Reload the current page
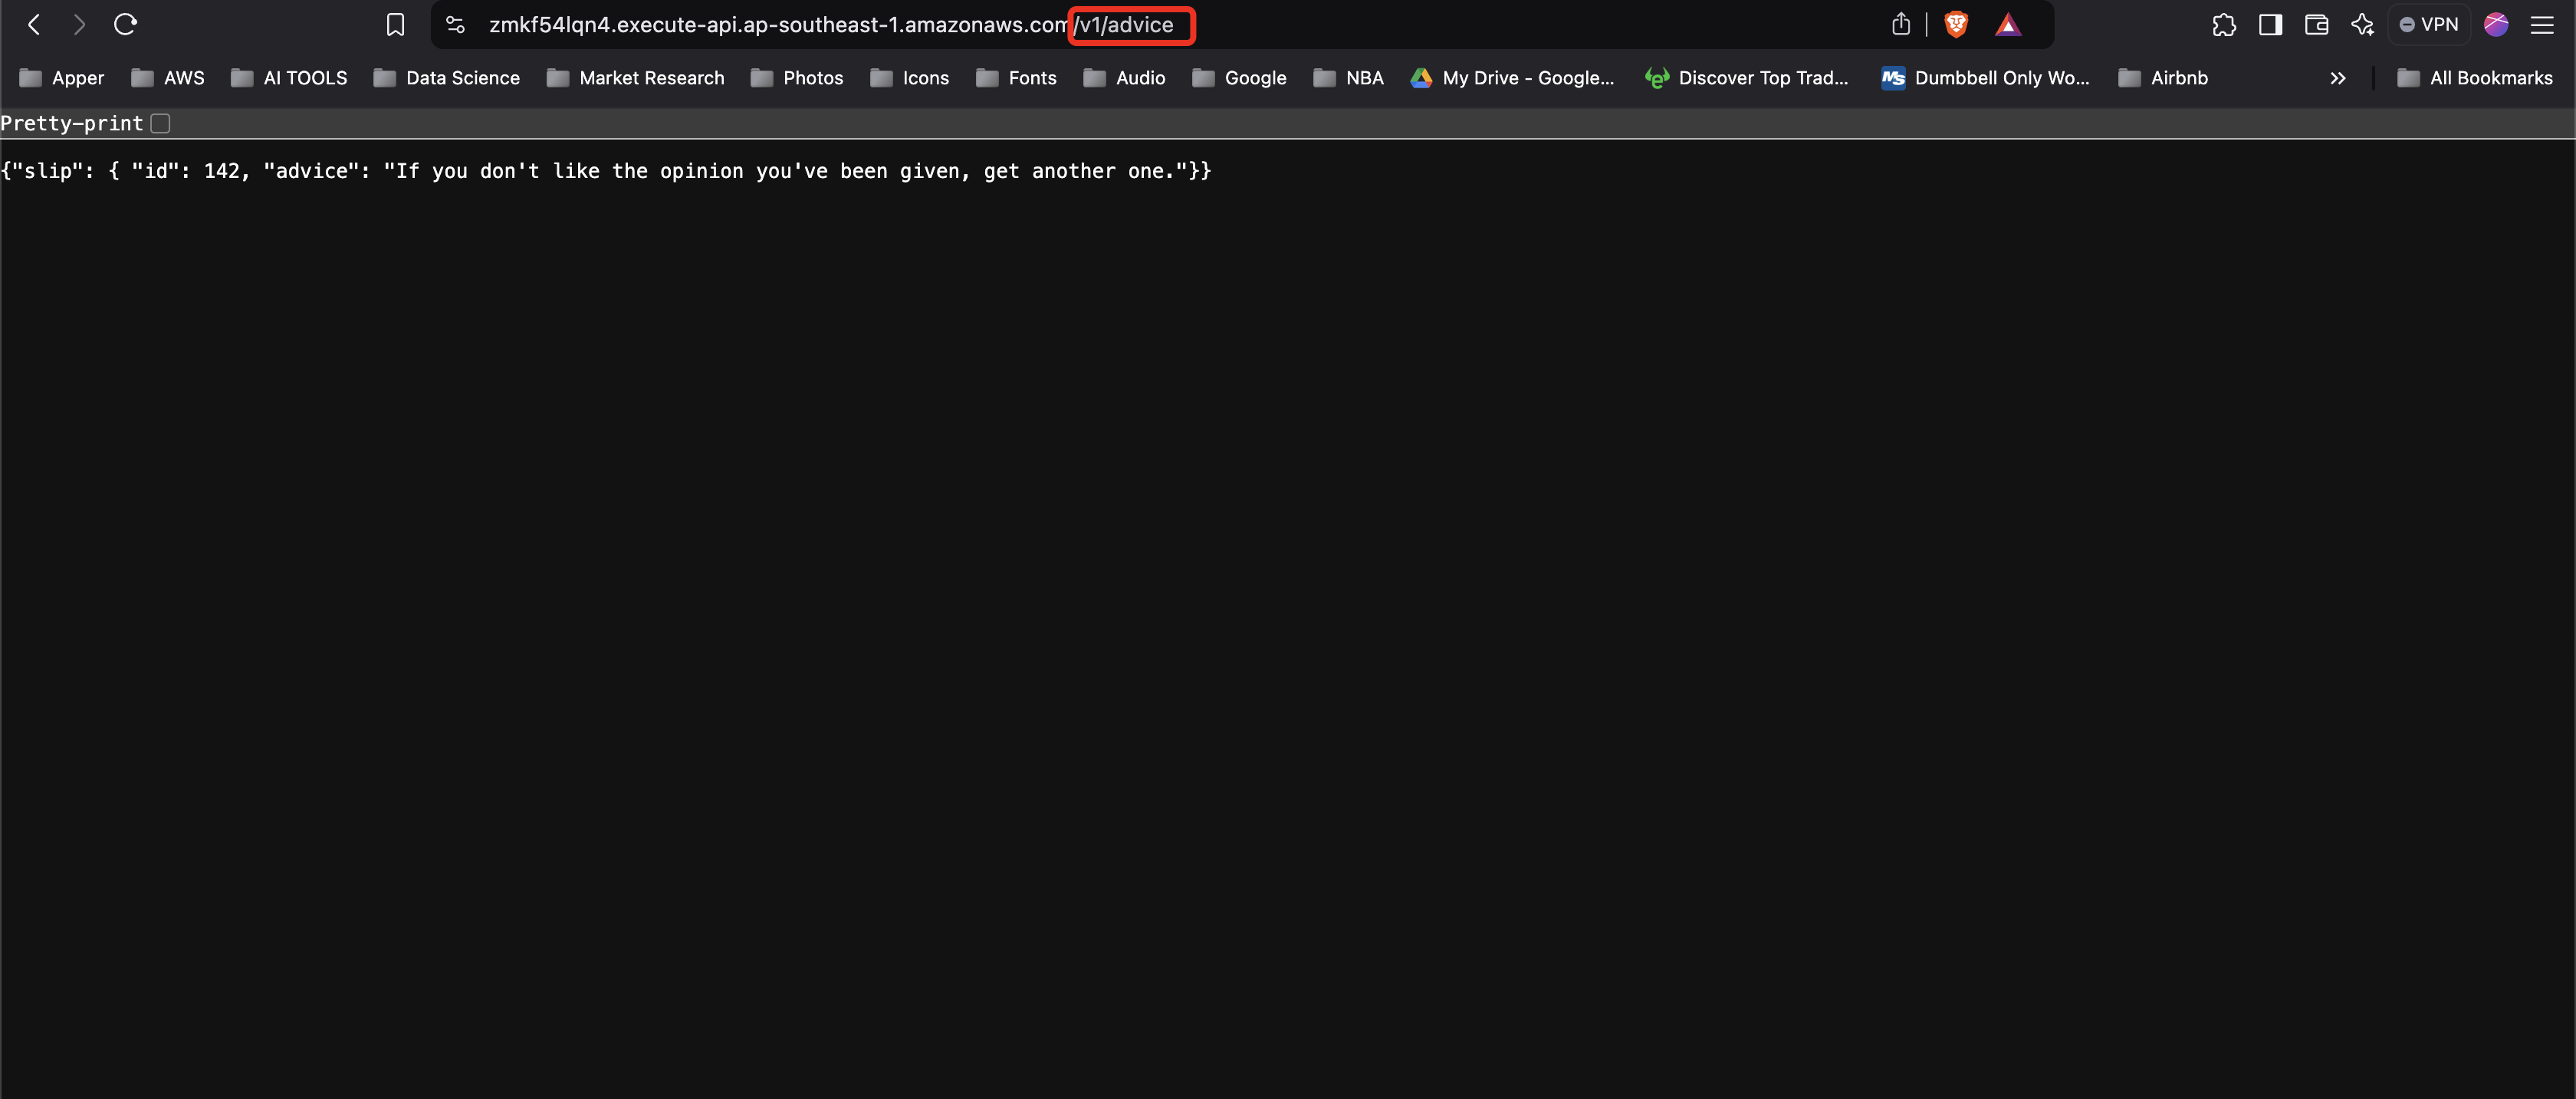Image resolution: width=2576 pixels, height=1099 pixels. tap(125, 25)
